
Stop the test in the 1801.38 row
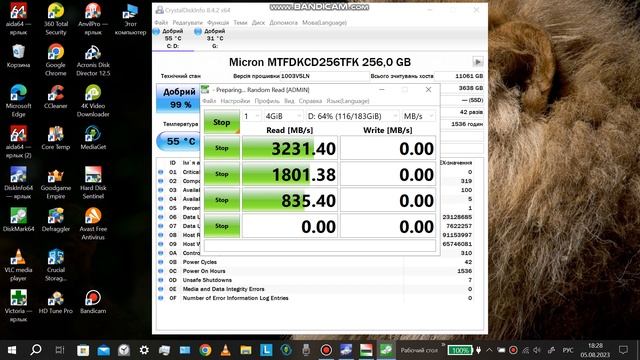coord(222,174)
